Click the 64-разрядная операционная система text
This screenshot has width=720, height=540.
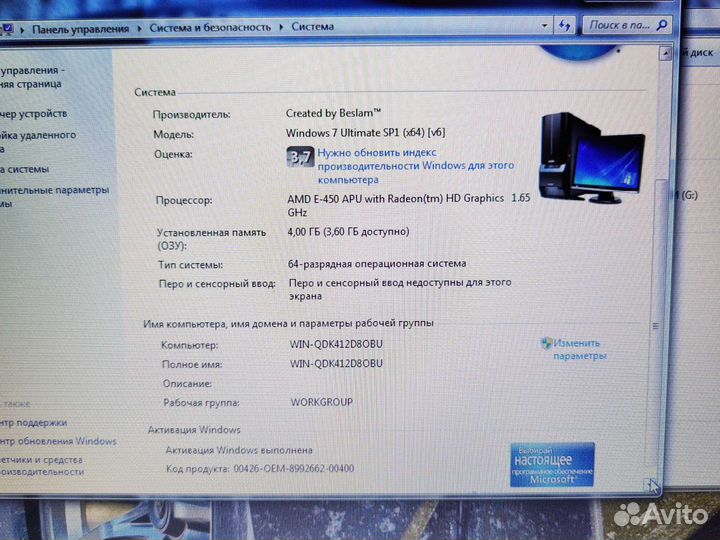tap(377, 264)
